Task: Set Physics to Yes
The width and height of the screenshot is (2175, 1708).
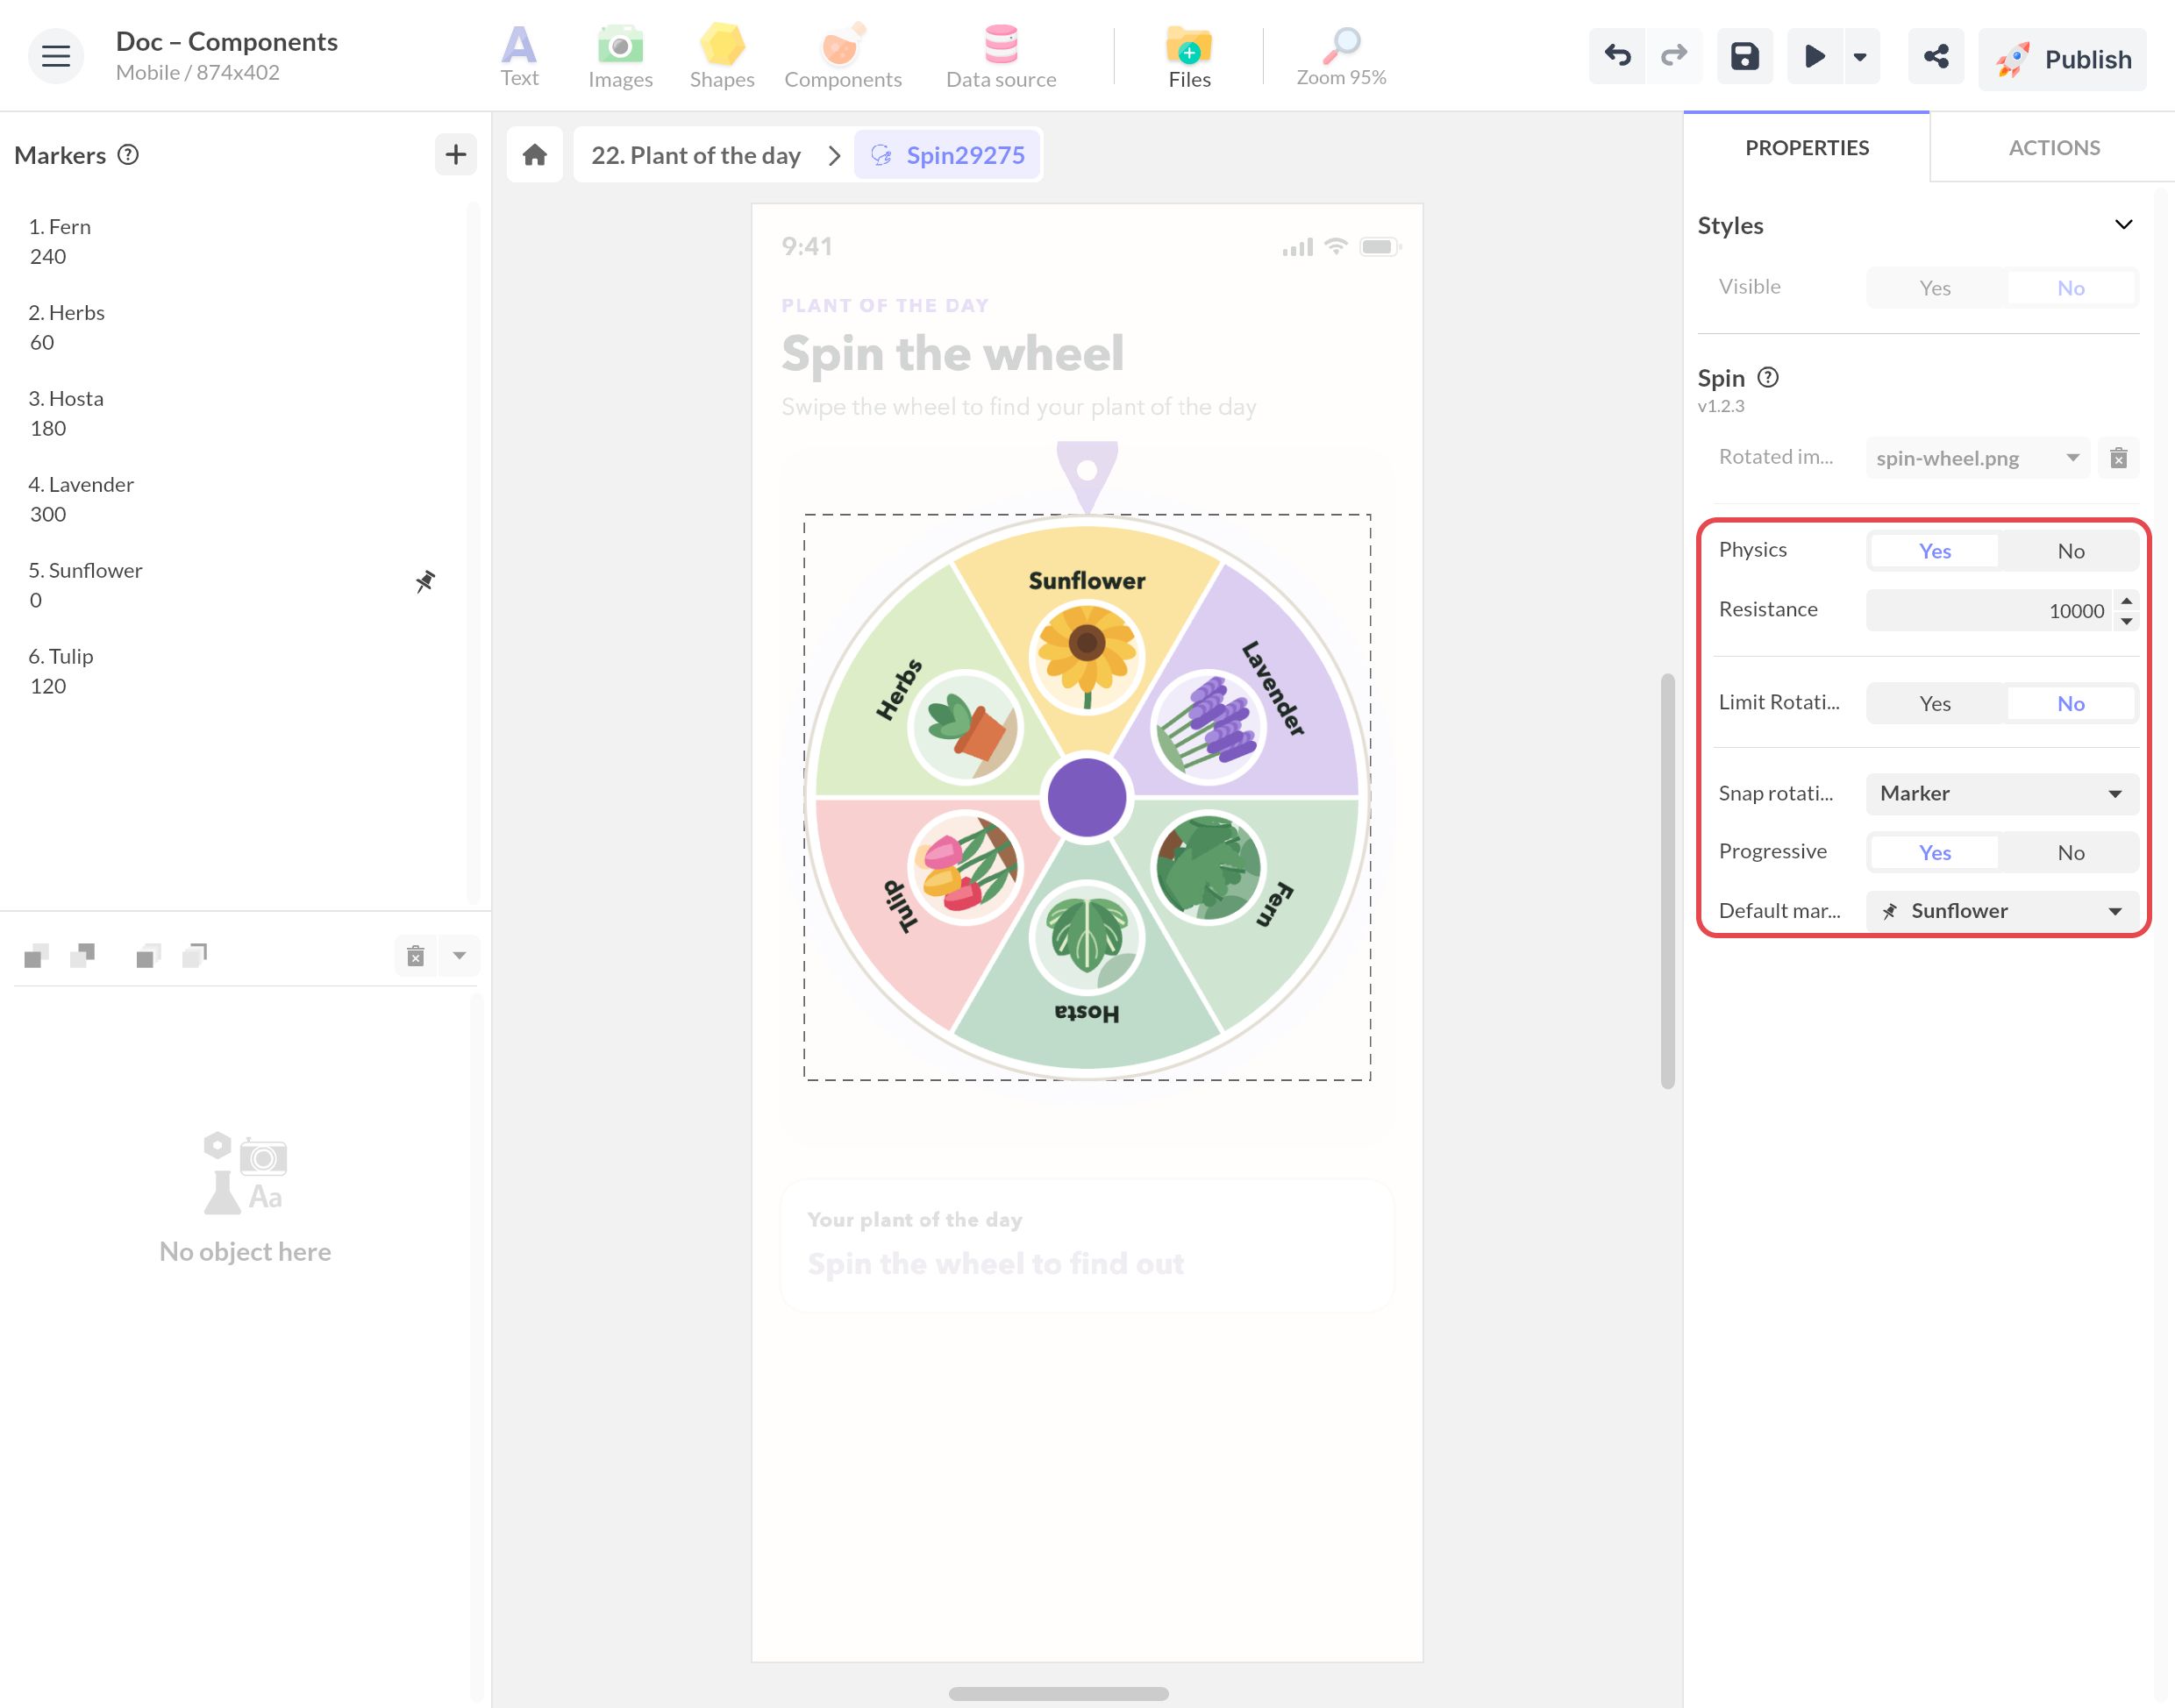Action: point(1935,551)
